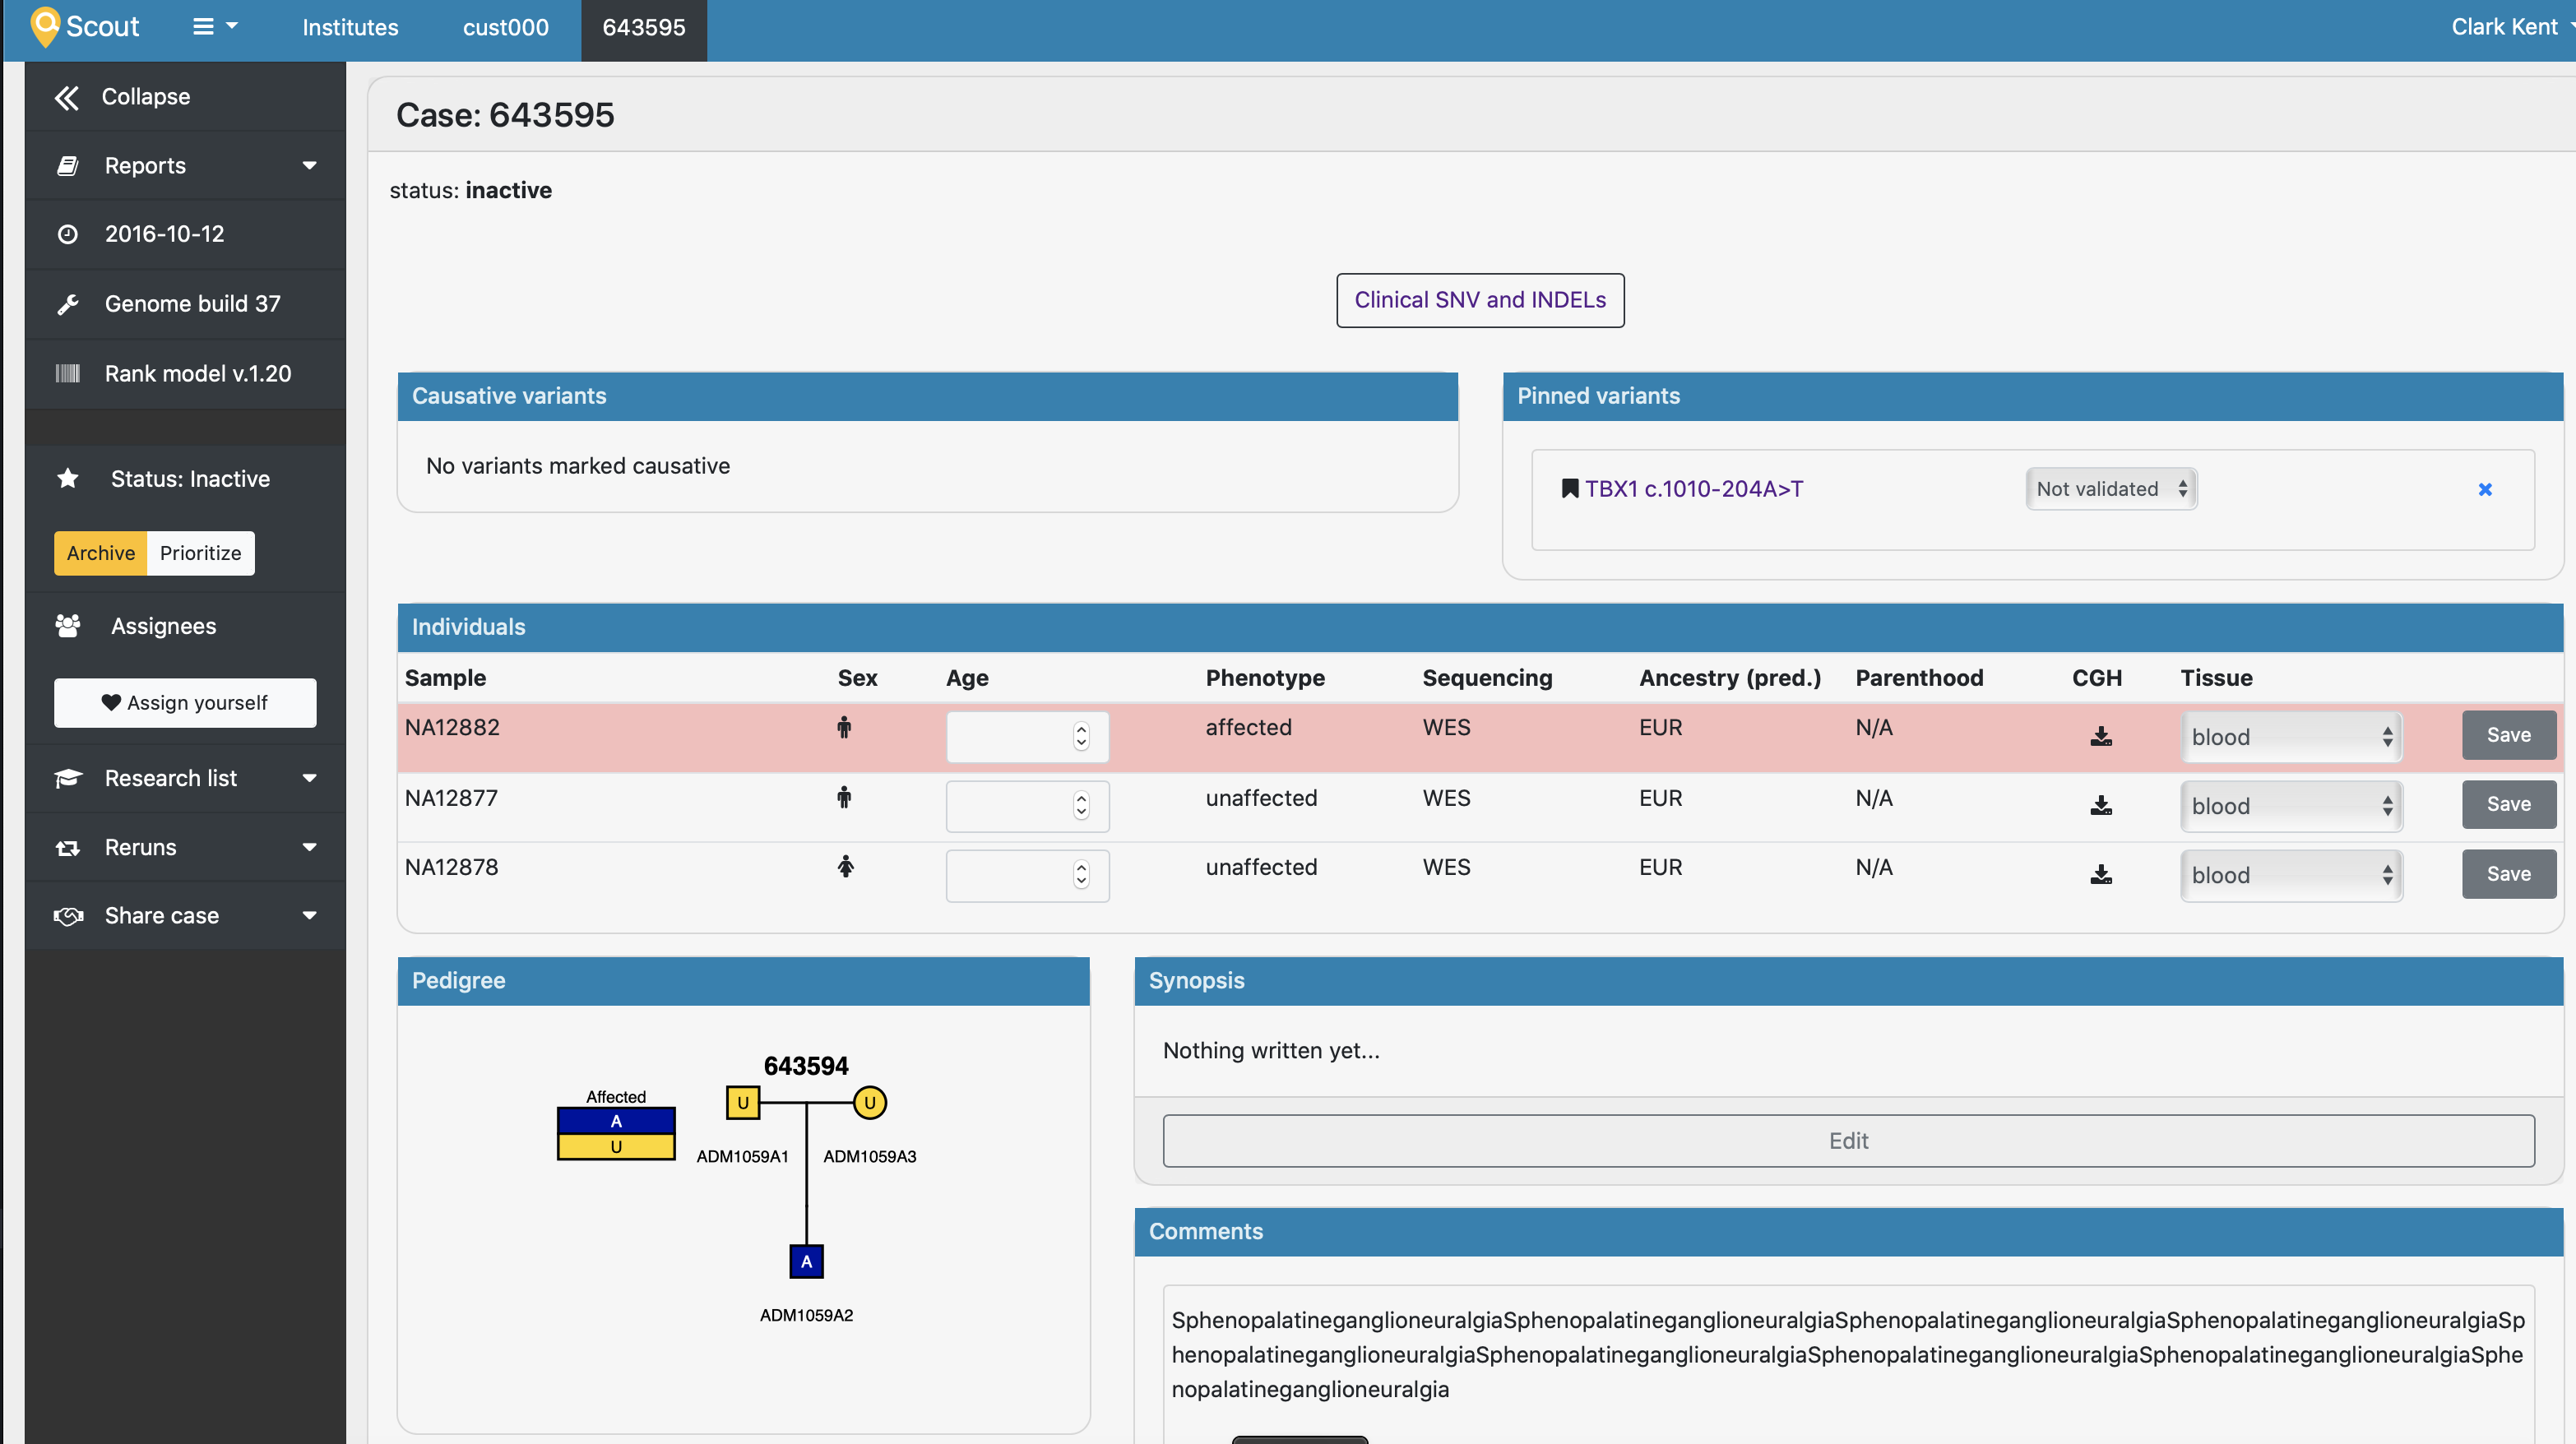The height and width of the screenshot is (1444, 2576).
Task: Click 'Nothing written yet...' synopsis text
Action: coord(1271,1051)
